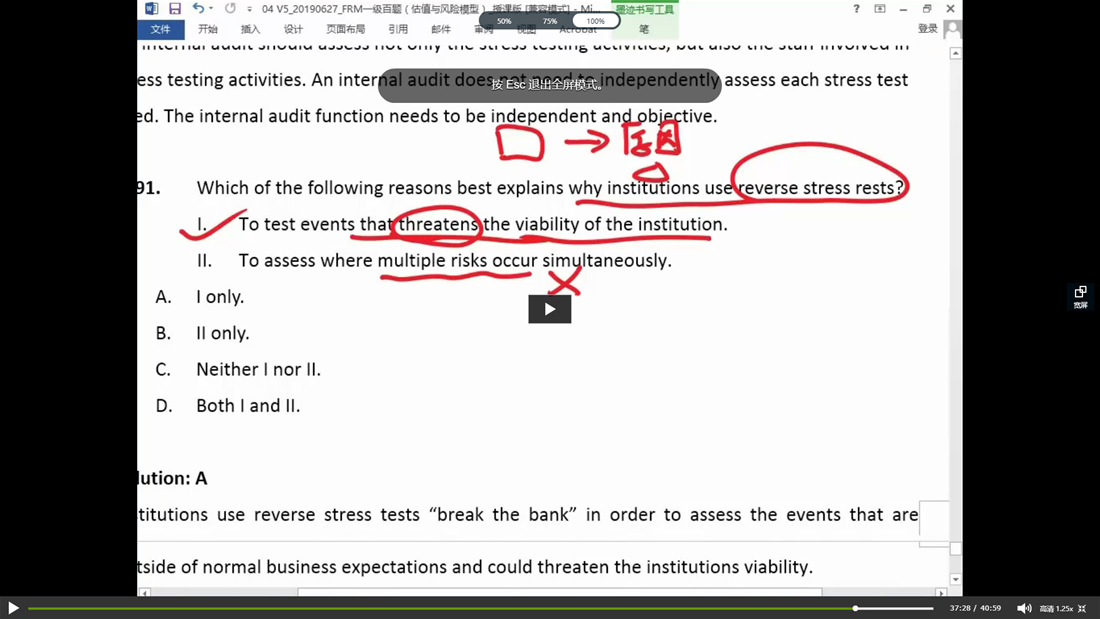
Task: Click the Word application icon
Action: (x=152, y=8)
